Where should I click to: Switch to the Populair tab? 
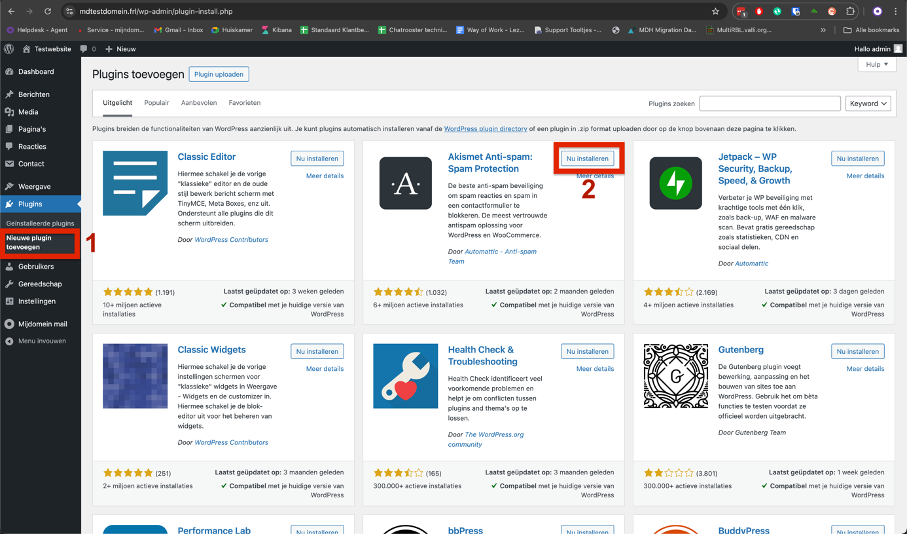156,103
